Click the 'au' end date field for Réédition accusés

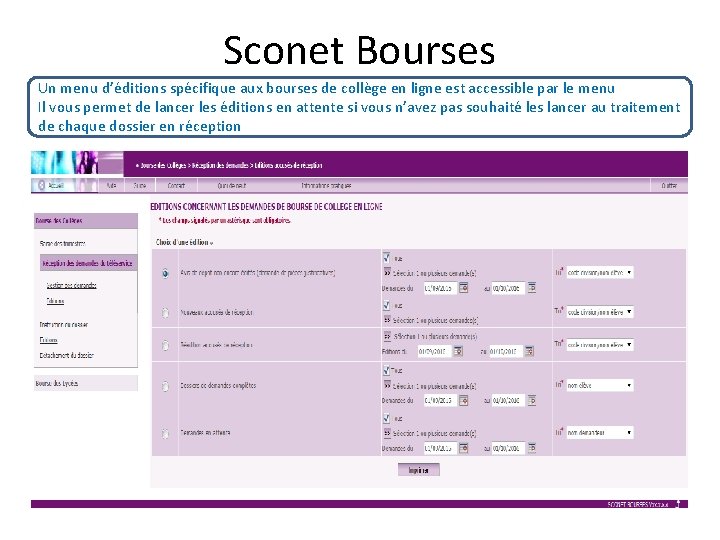coord(506,351)
